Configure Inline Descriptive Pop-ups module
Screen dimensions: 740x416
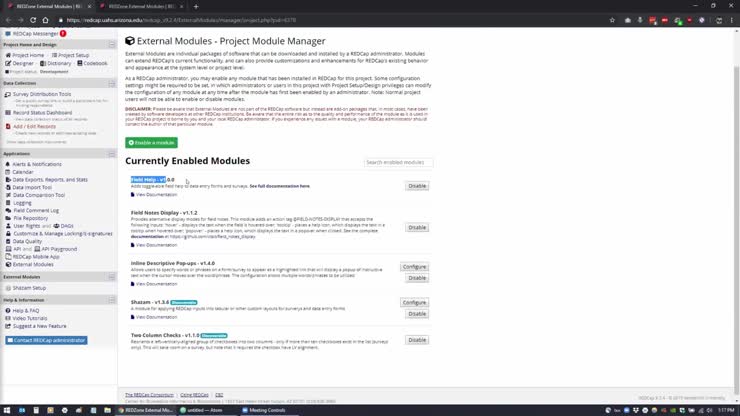pyautogui.click(x=414, y=267)
